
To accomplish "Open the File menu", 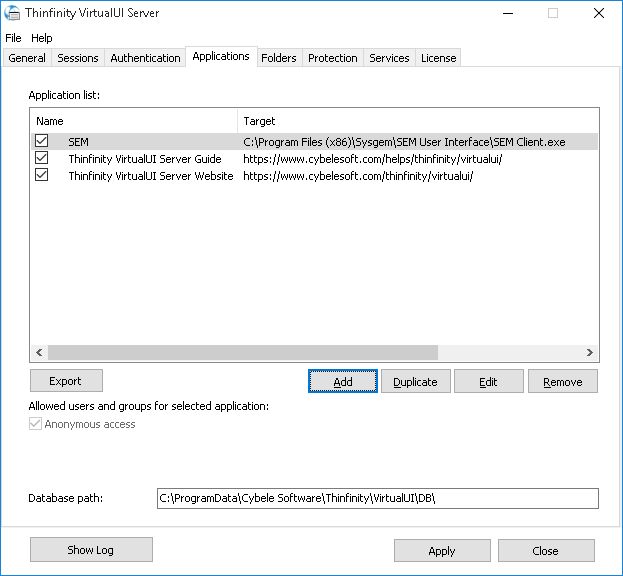I will click(x=13, y=38).
